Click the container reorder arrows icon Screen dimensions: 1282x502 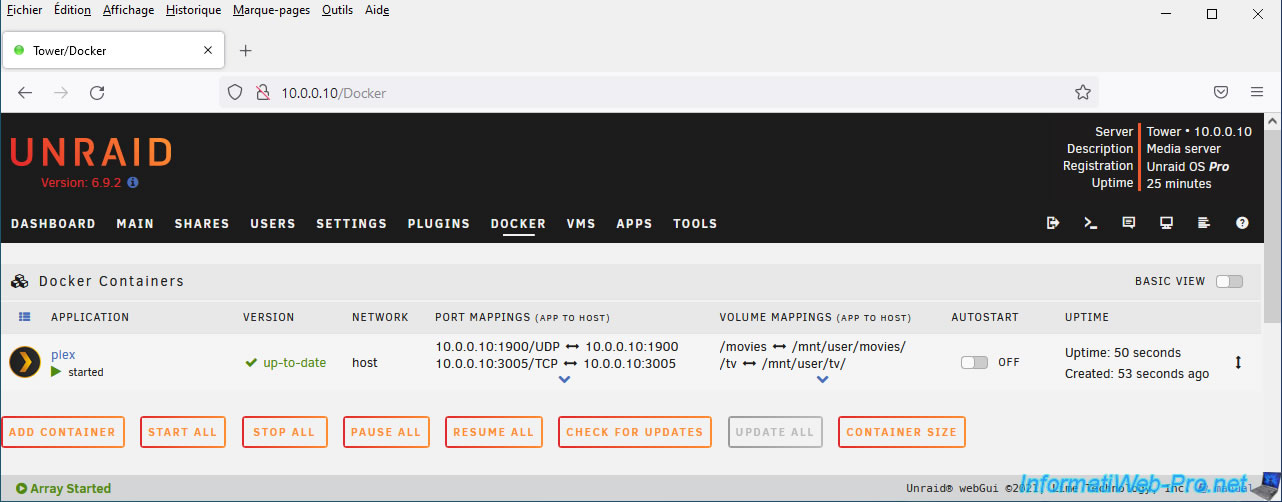pos(1238,363)
